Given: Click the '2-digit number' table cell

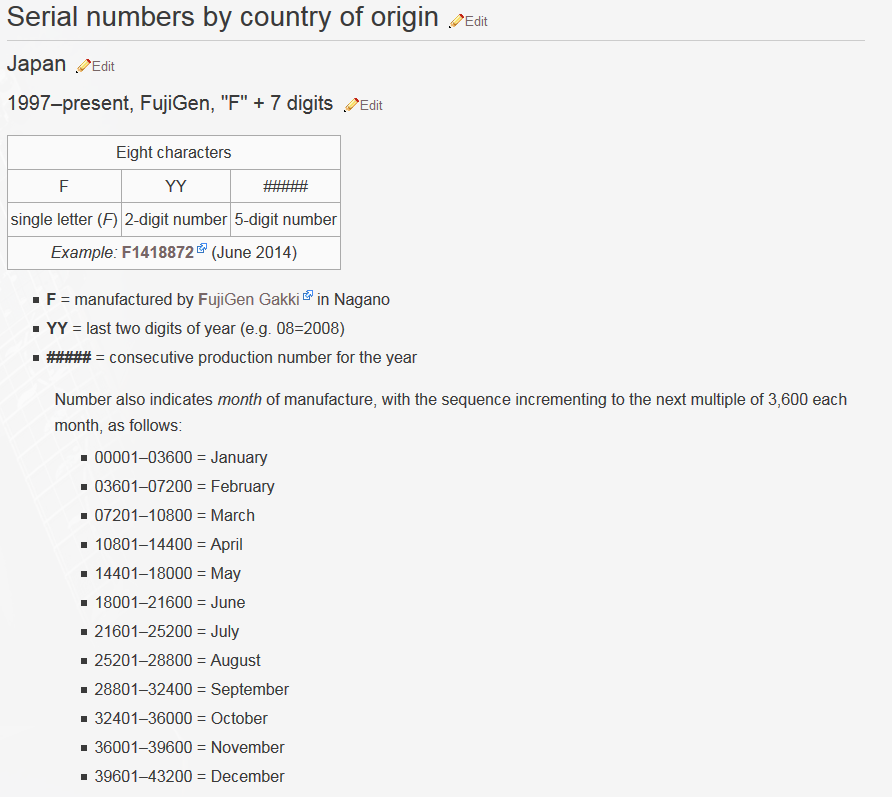Looking at the screenshot, I should [x=176, y=220].
